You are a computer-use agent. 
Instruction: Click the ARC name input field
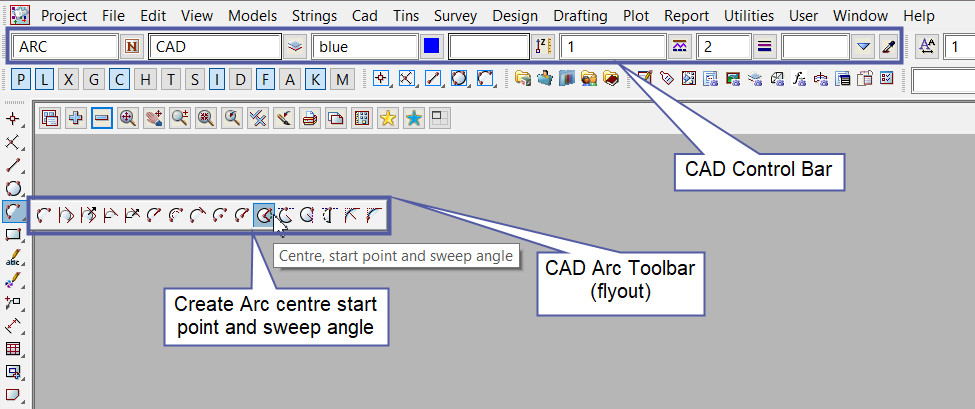[65, 47]
